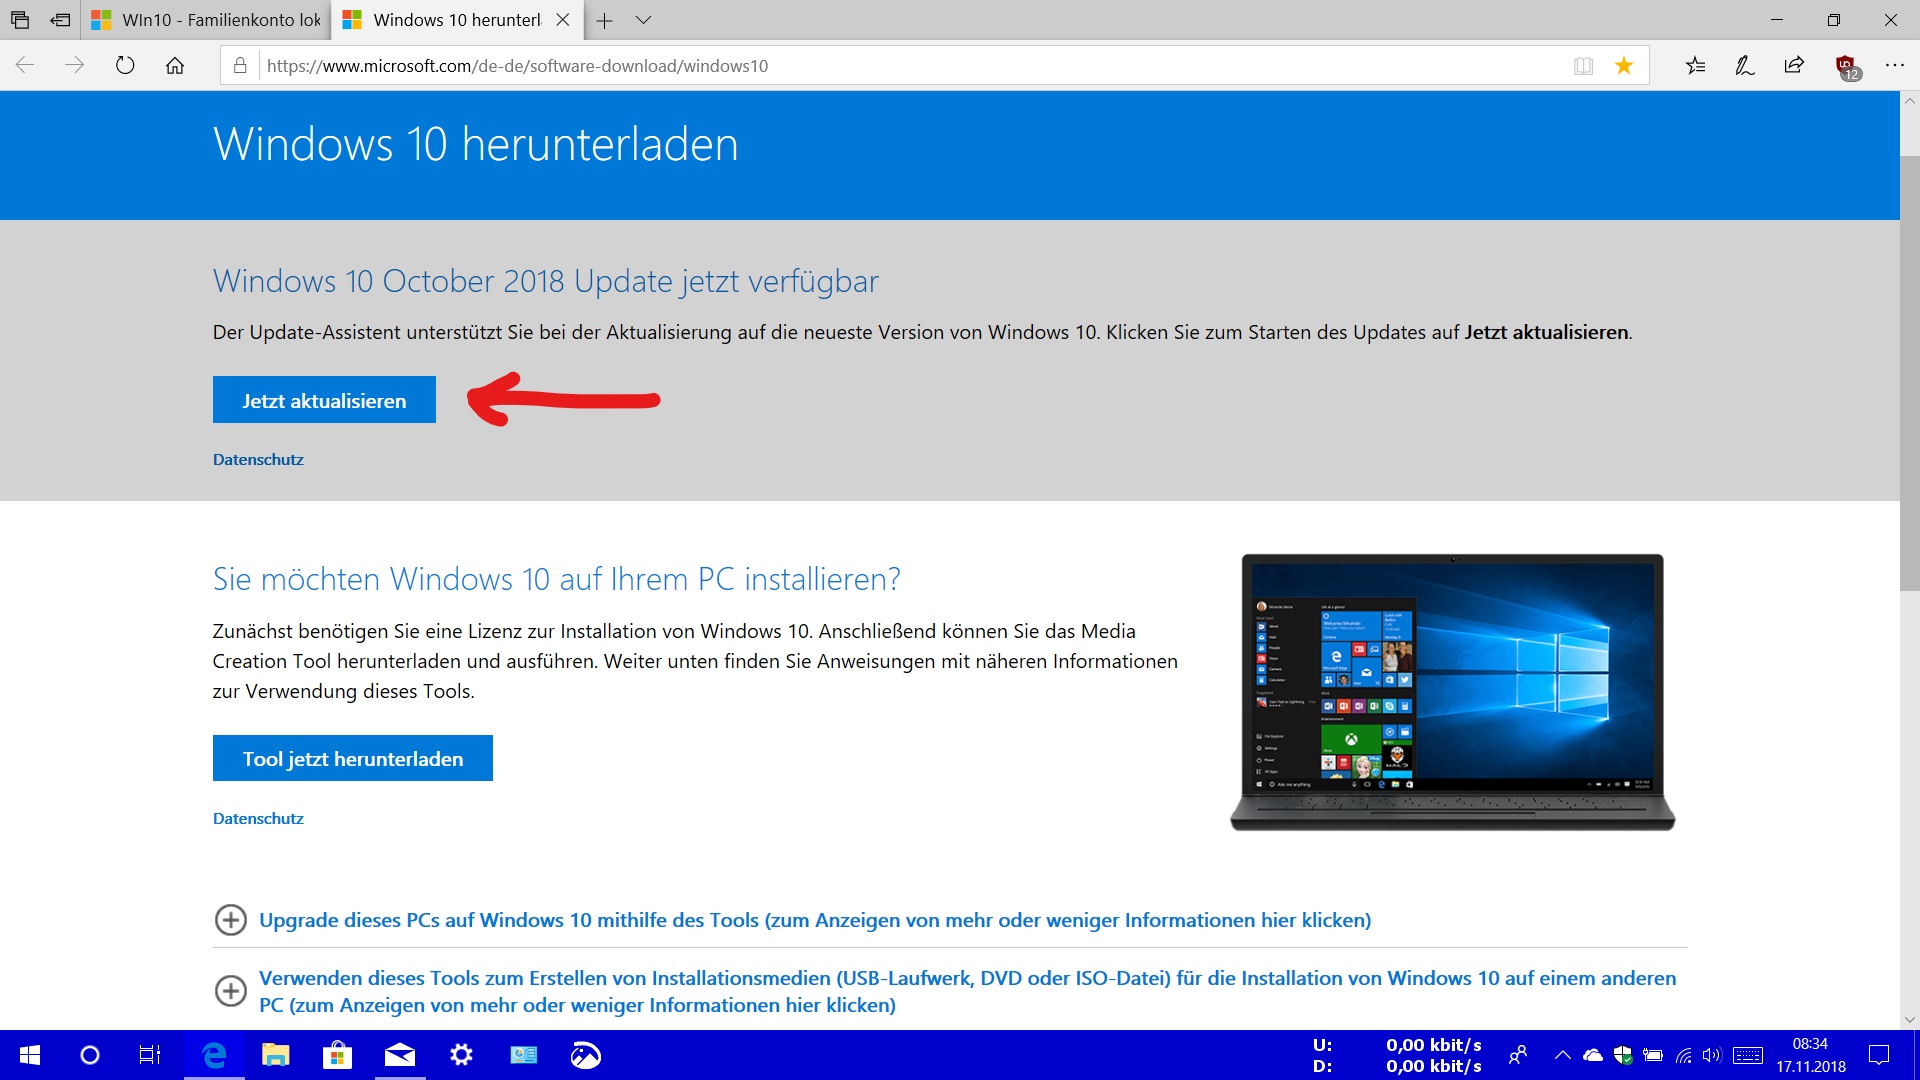Click the volume speaker tray icon
This screenshot has height=1080, width=1920.
pyautogui.click(x=1712, y=1055)
